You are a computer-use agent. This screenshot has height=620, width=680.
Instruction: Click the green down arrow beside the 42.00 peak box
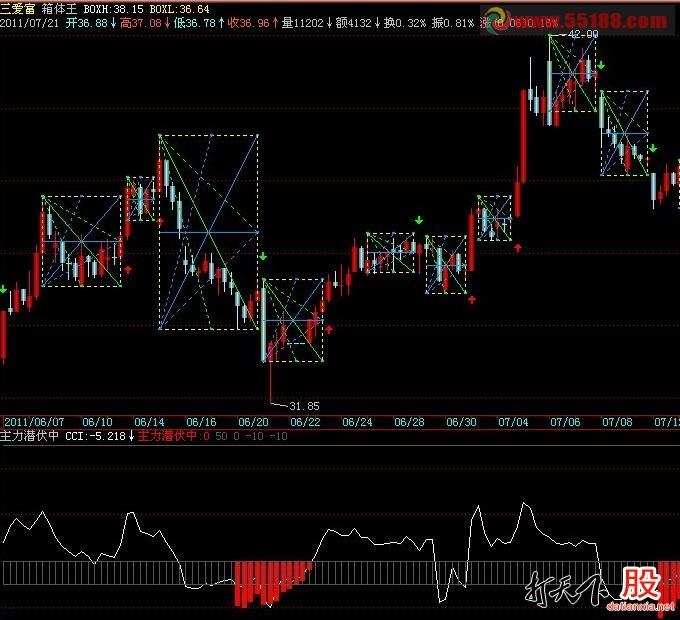(601, 65)
